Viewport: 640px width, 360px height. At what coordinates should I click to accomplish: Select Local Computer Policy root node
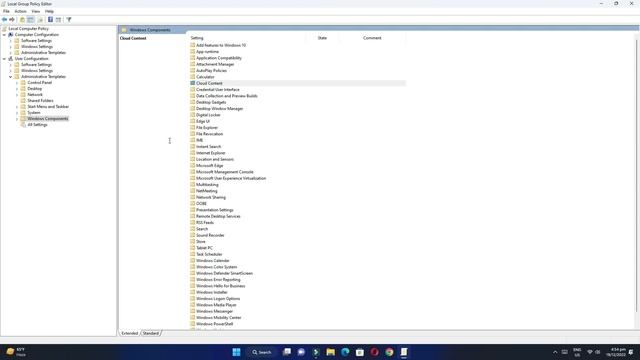tap(29, 29)
